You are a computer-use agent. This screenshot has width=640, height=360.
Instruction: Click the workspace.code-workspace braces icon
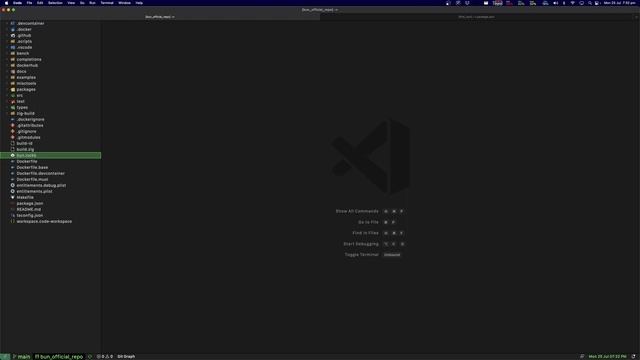point(13,221)
